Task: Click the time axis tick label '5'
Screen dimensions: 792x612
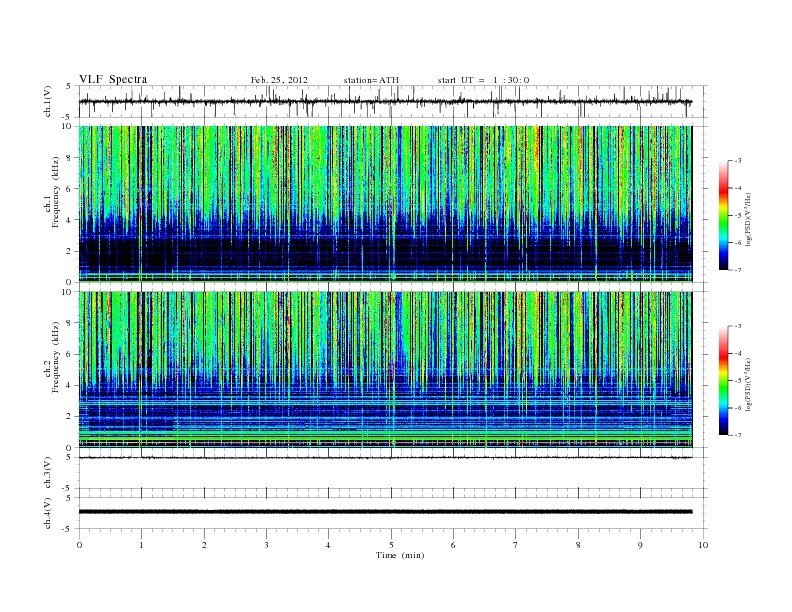Action: [x=391, y=545]
